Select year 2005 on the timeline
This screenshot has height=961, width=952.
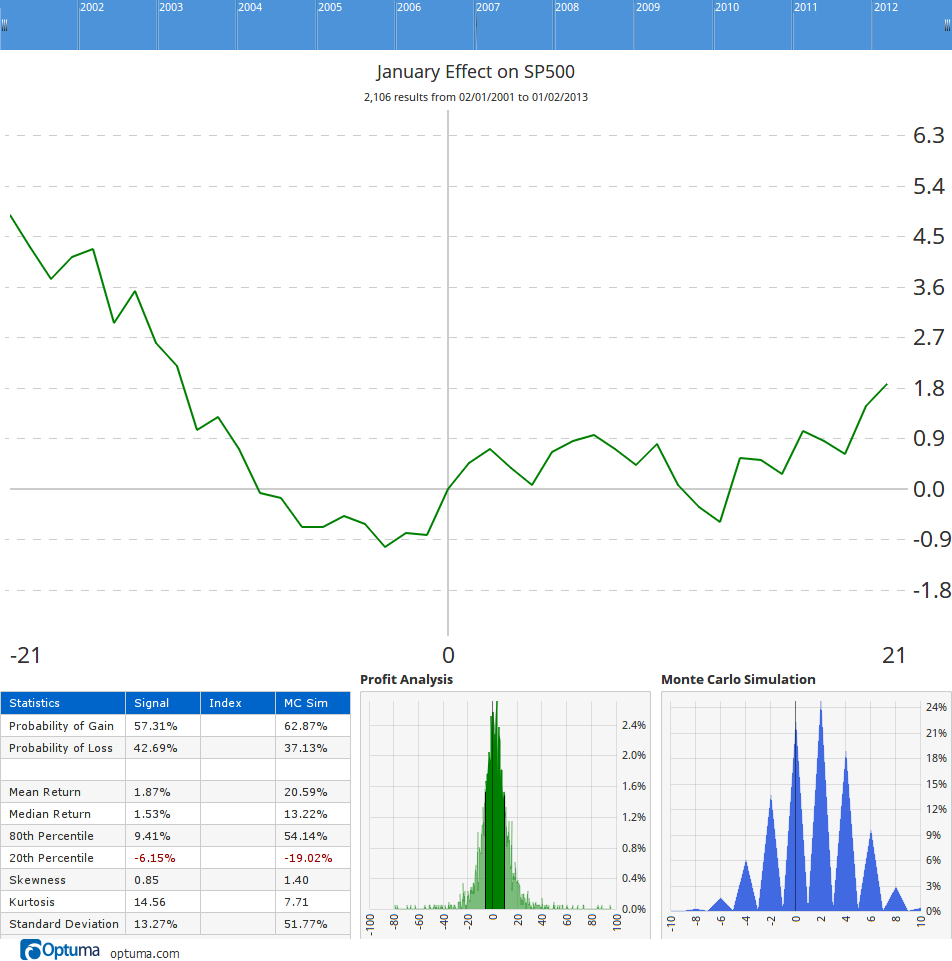(x=330, y=7)
